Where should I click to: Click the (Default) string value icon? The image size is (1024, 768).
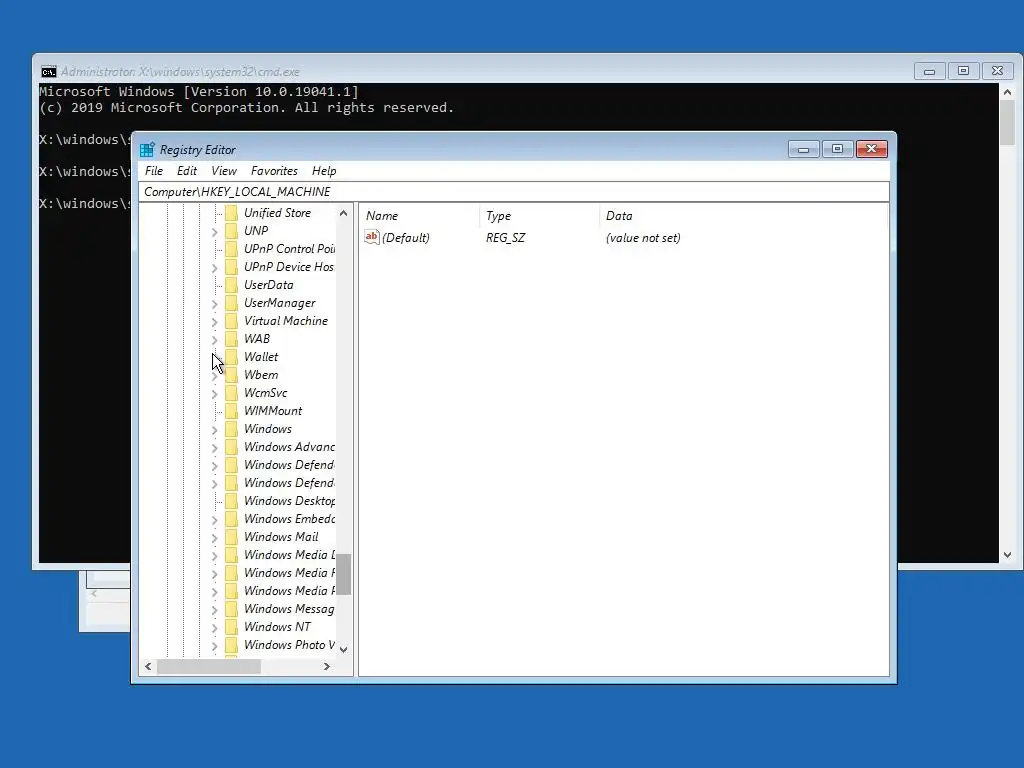click(x=372, y=237)
